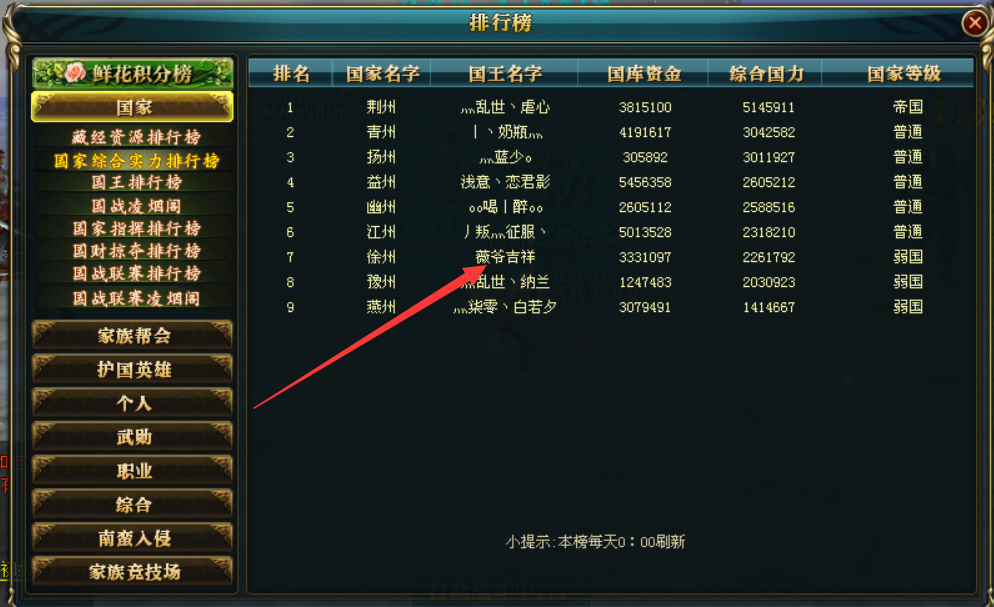
Task: Click the 南蛮入侵 category button
Action: (x=133, y=538)
